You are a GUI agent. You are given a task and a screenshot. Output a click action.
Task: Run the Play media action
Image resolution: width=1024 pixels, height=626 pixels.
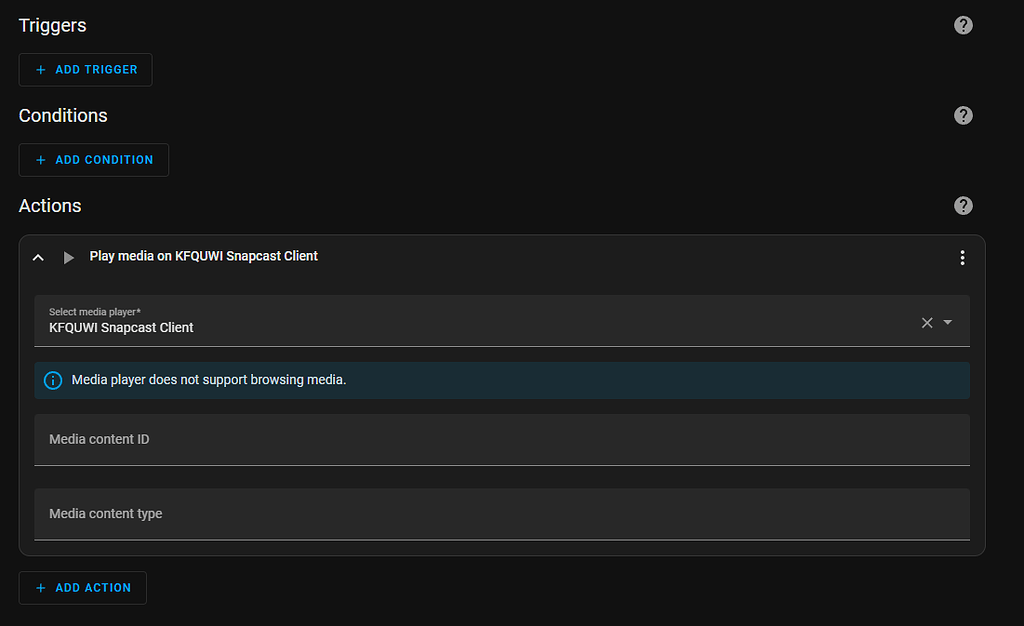click(69, 257)
